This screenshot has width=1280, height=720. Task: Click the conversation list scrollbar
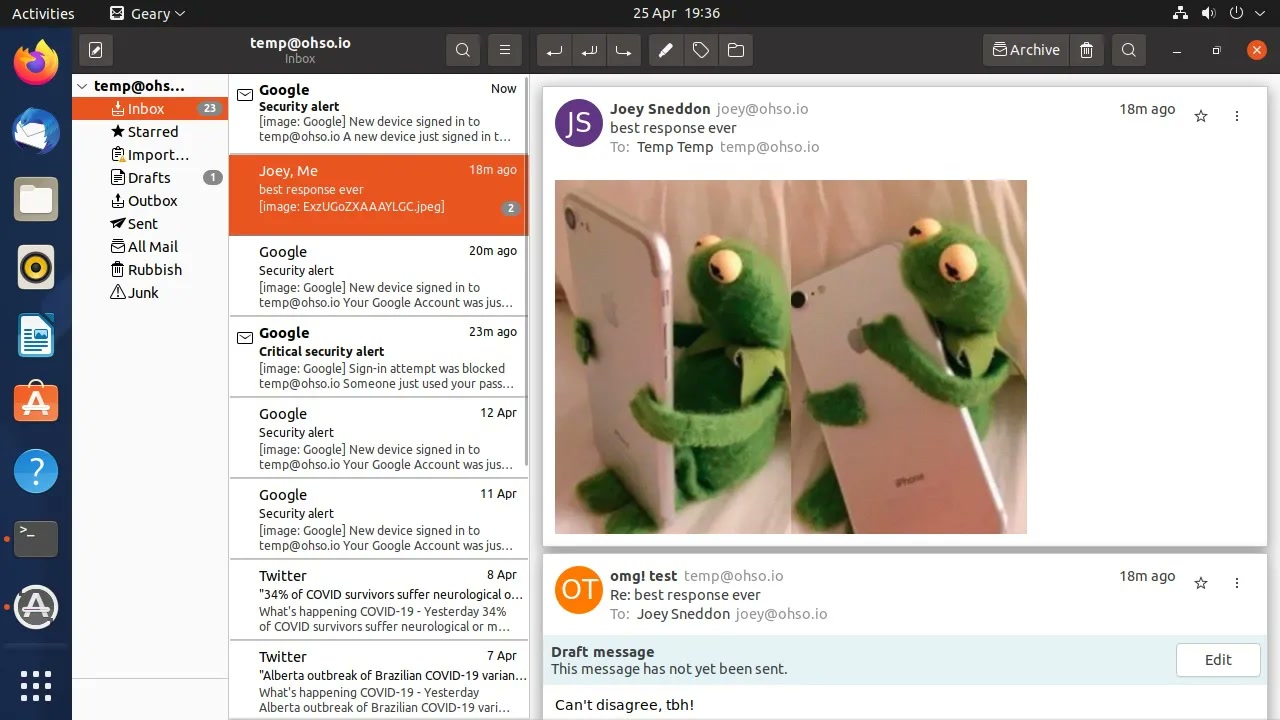[x=527, y=270]
